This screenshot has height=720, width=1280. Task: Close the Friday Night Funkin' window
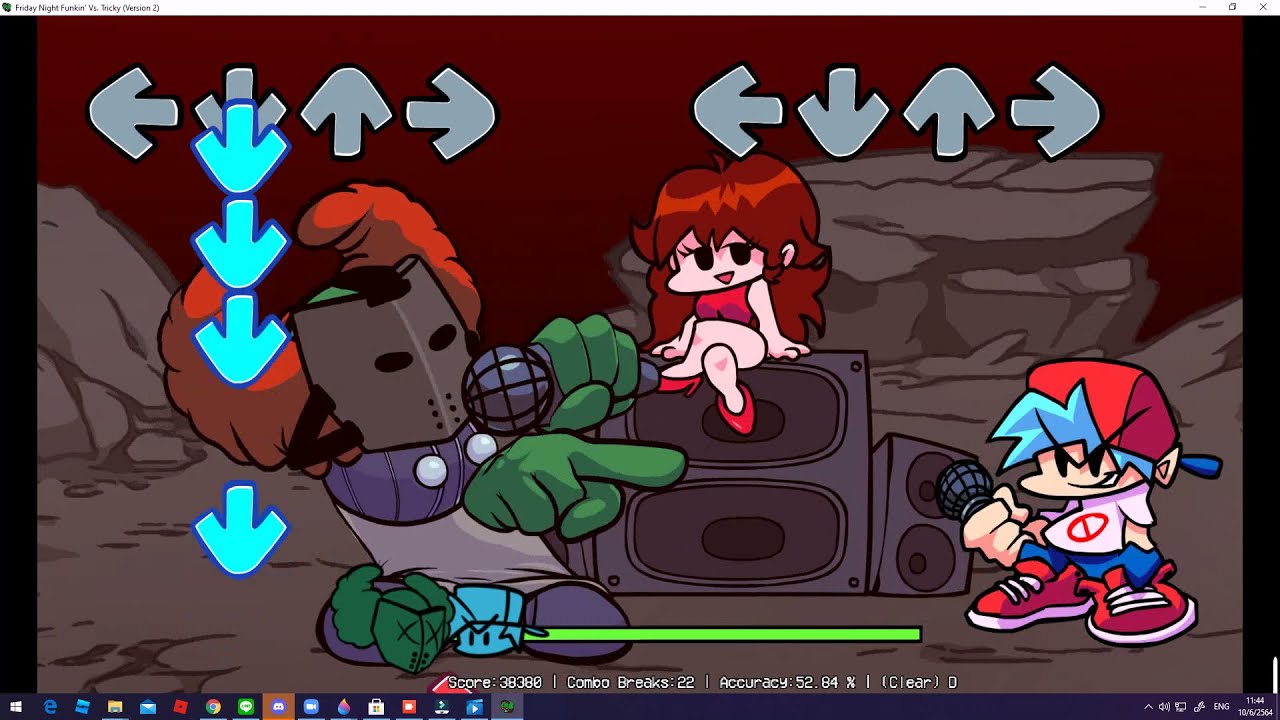point(1263,7)
